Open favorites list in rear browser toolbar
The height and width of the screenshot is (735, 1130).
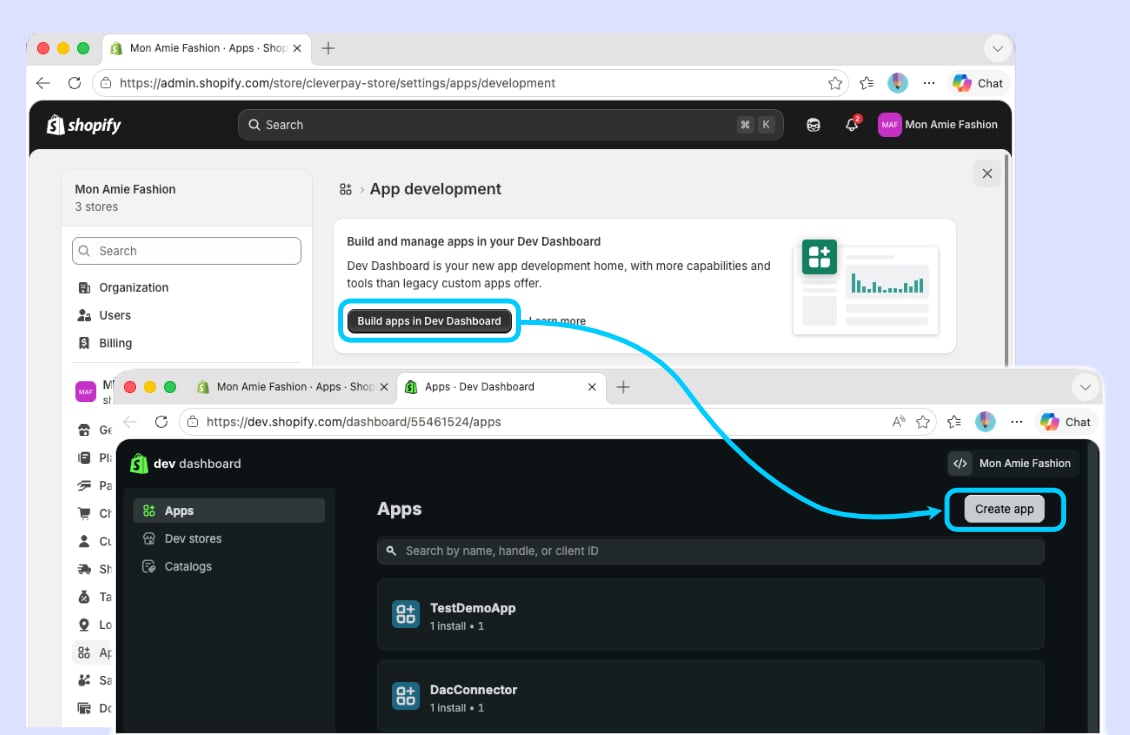(x=867, y=83)
